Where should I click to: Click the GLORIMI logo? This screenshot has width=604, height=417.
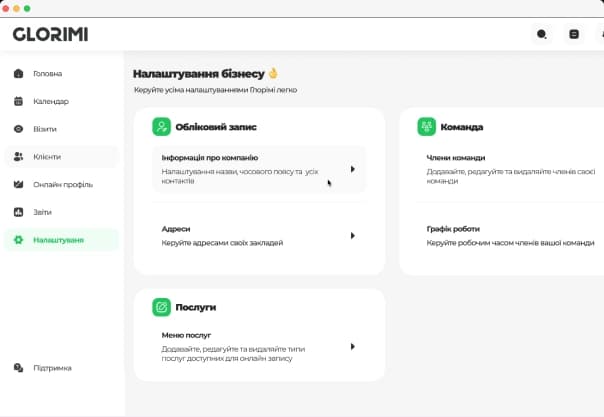click(x=50, y=34)
